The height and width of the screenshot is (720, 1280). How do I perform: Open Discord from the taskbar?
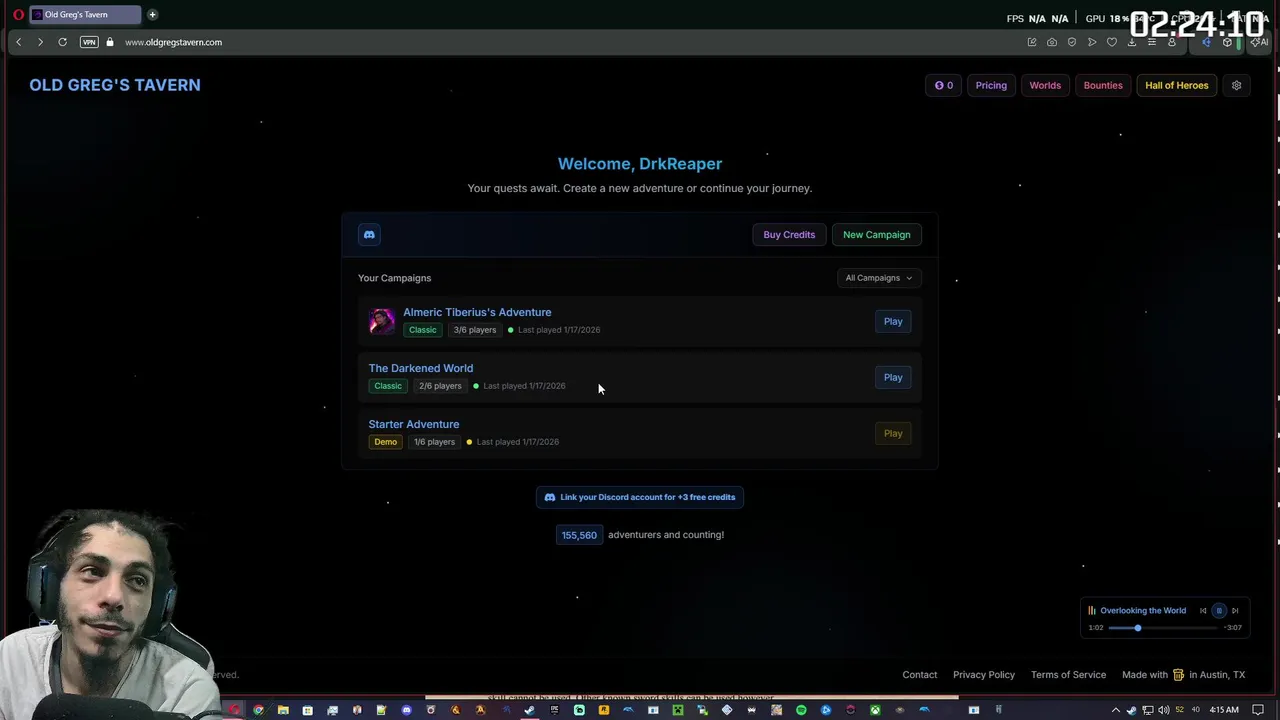click(406, 710)
